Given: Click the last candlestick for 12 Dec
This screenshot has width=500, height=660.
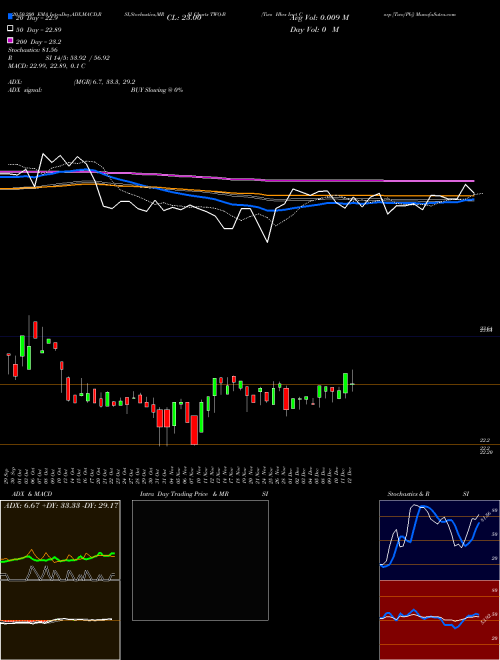Looking at the screenshot, I should point(352,382).
